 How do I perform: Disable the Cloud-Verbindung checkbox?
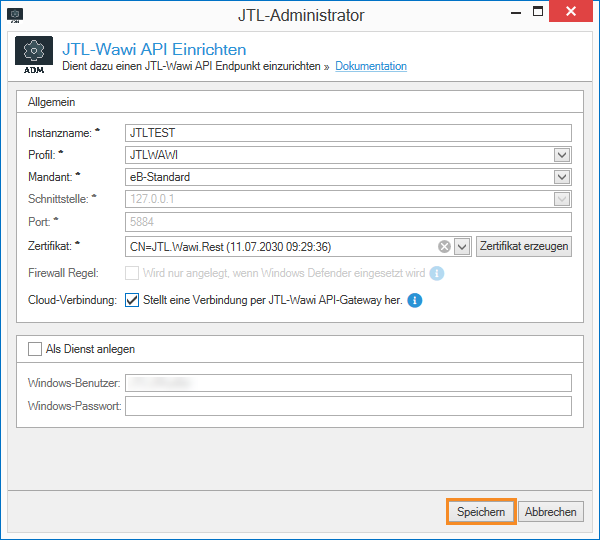pyautogui.click(x=132, y=300)
